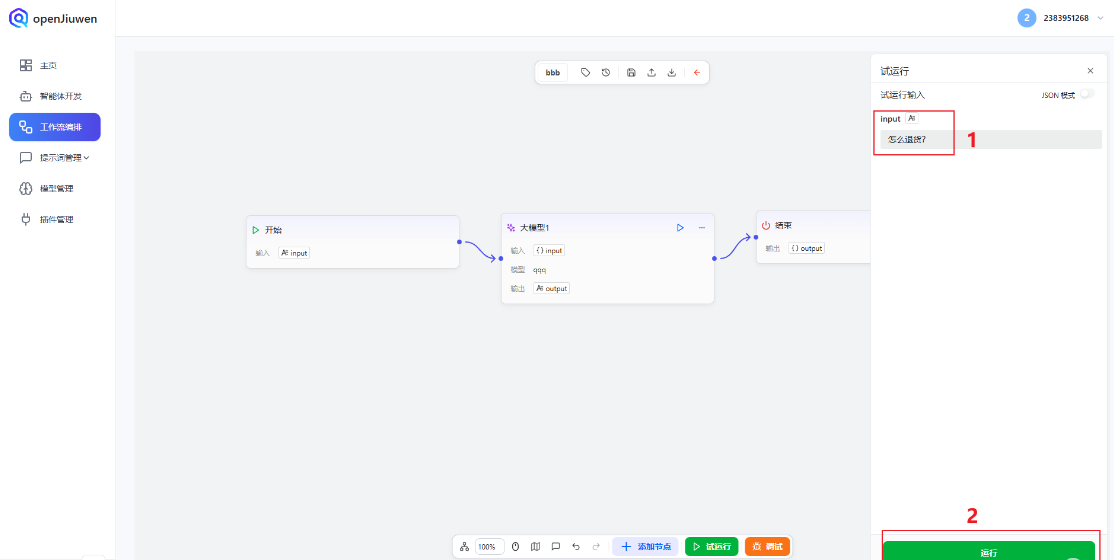The image size is (1114, 560).
Task: Select the 大模型1 node title
Action: (534, 227)
